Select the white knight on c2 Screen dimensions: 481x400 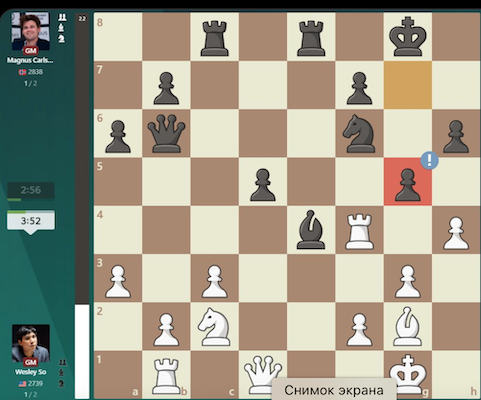214,327
